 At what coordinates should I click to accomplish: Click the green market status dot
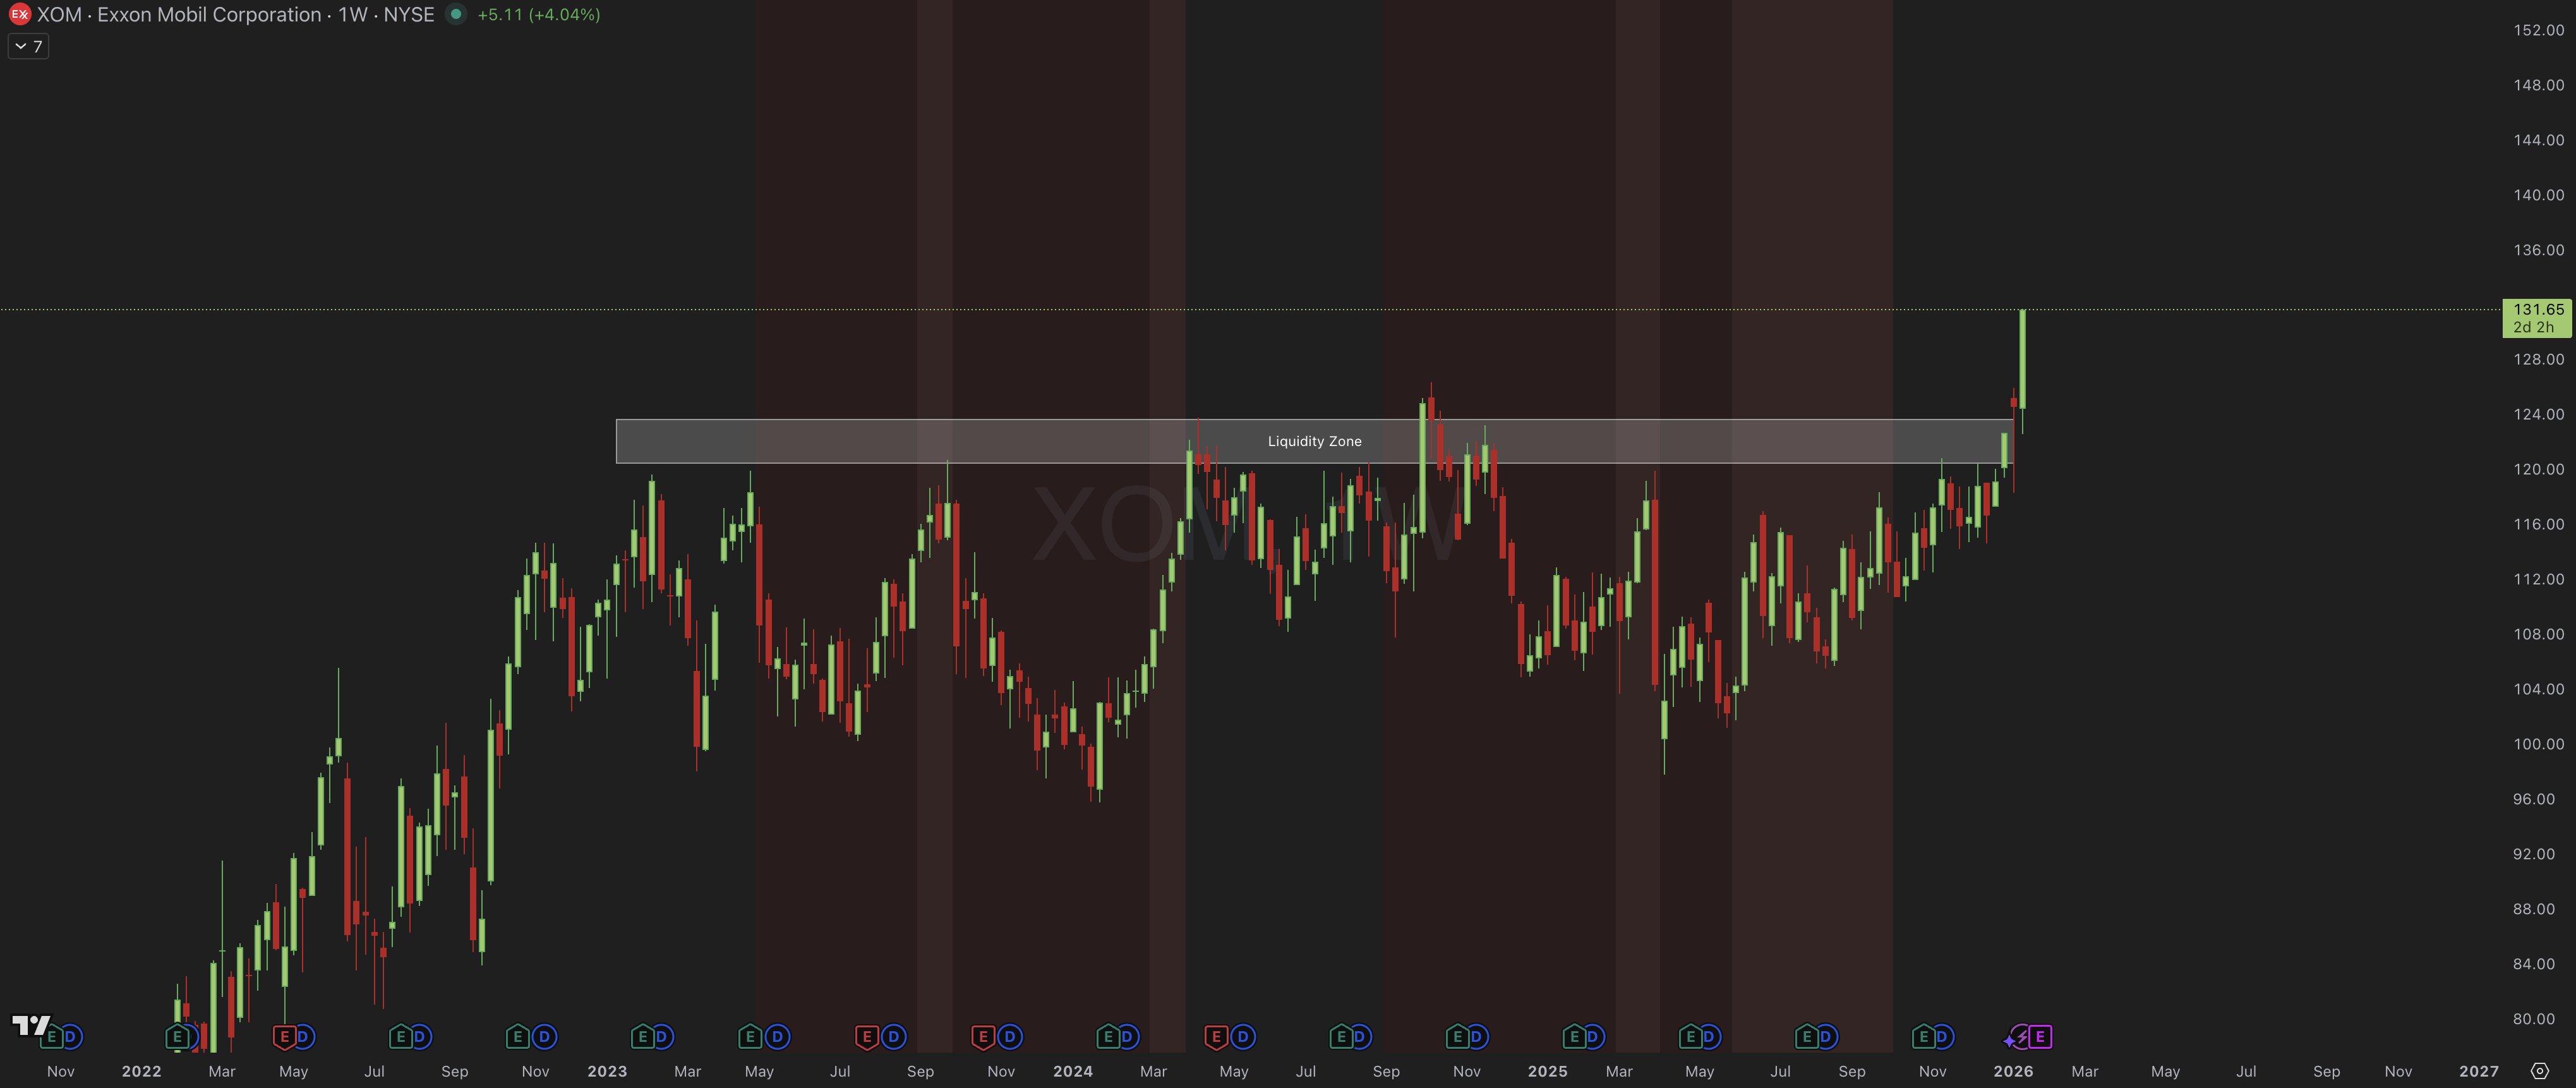tap(456, 14)
